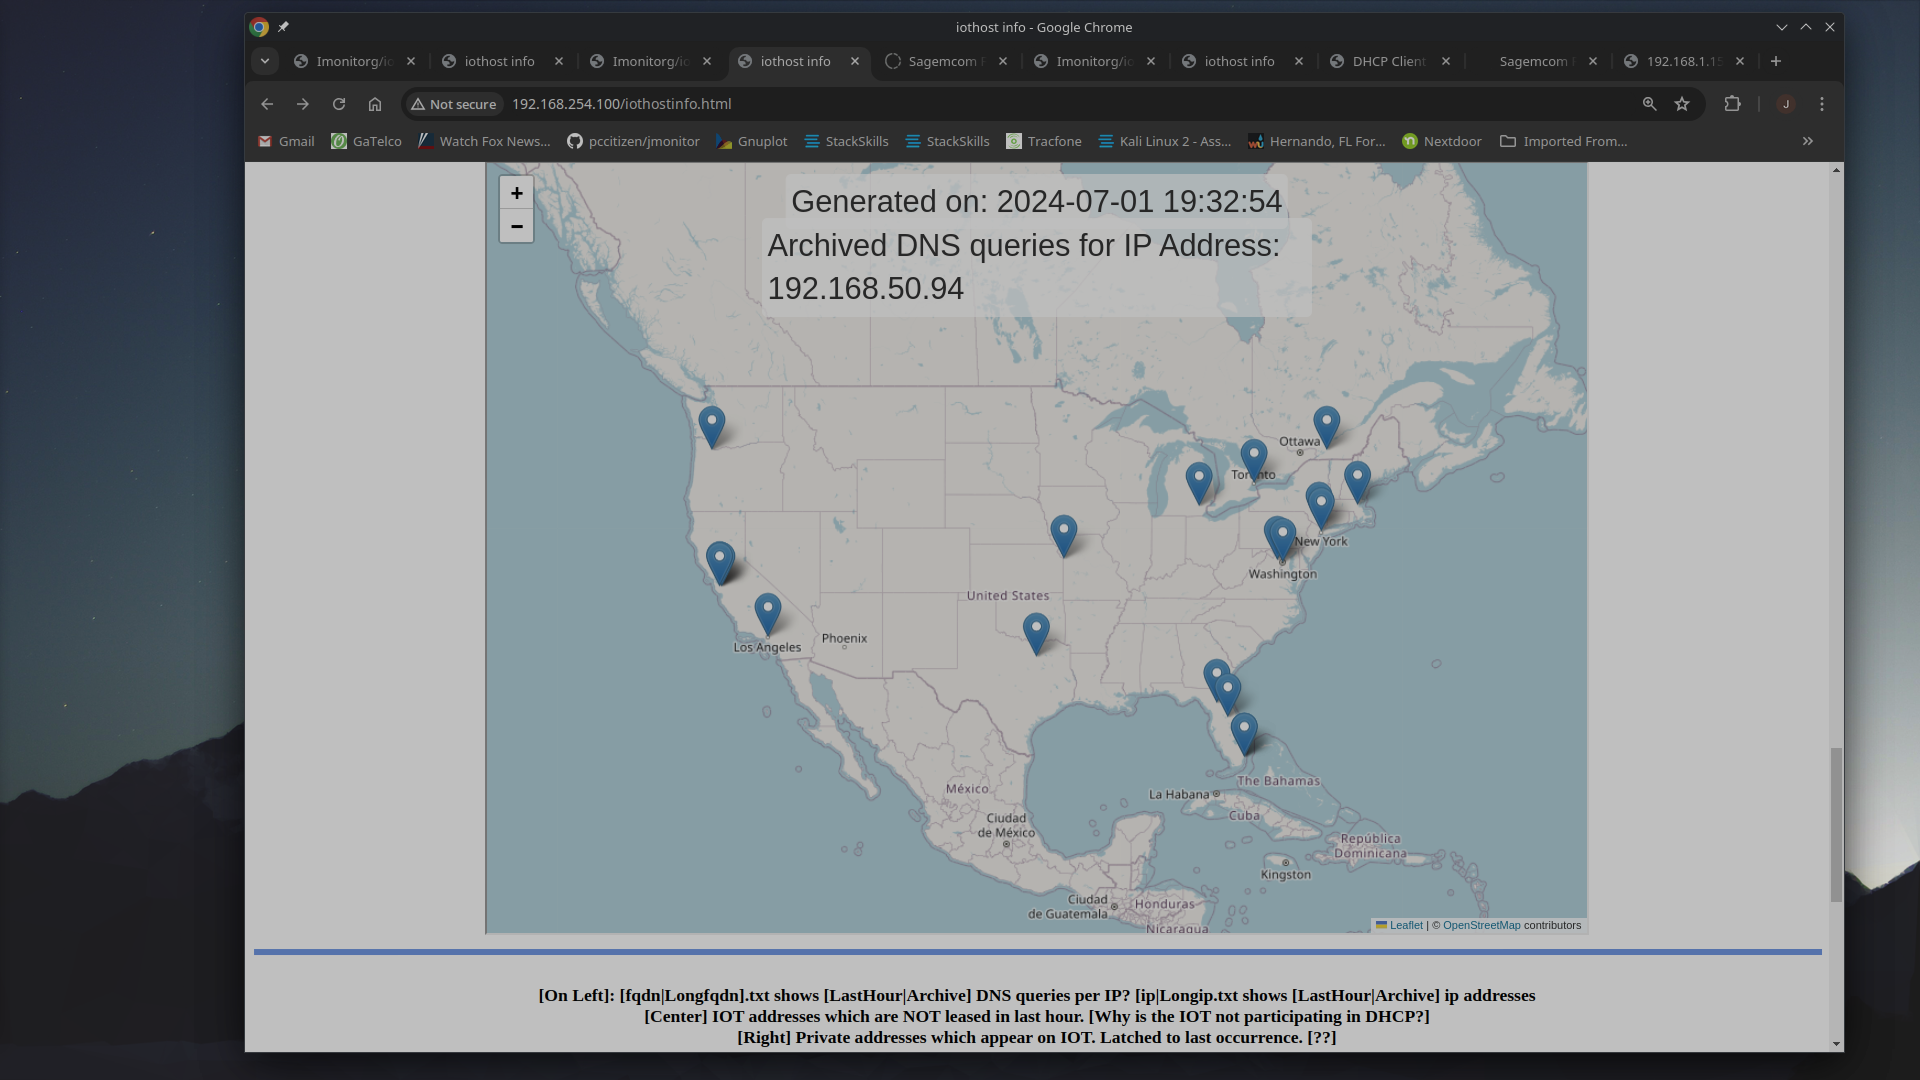Open the Leaflet attribution link
This screenshot has height=1080, width=1920.
pos(1405,925)
